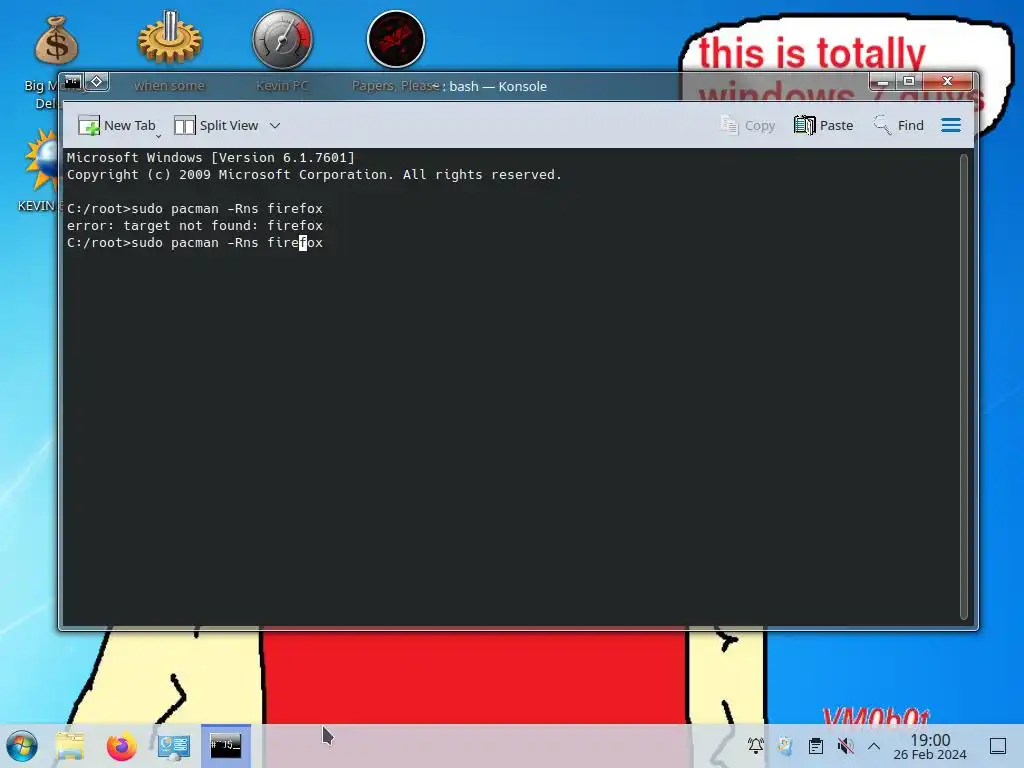Click the Konsole terminal taskbar entry
The width and height of the screenshot is (1024, 768).
[225, 745]
